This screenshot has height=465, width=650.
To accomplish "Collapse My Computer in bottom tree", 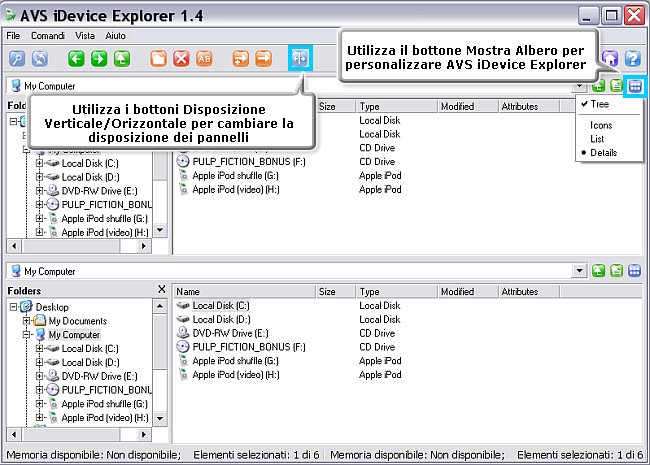I will [27, 334].
